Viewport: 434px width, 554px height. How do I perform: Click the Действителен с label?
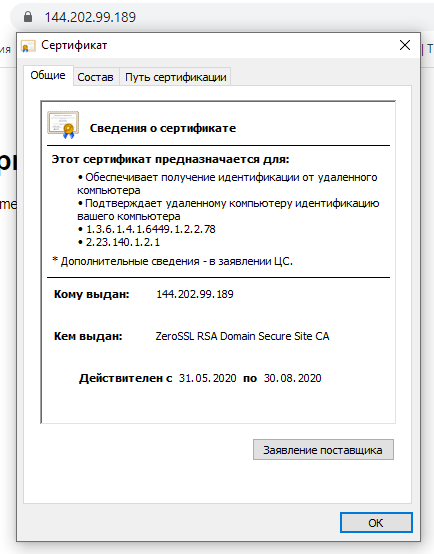[125, 378]
